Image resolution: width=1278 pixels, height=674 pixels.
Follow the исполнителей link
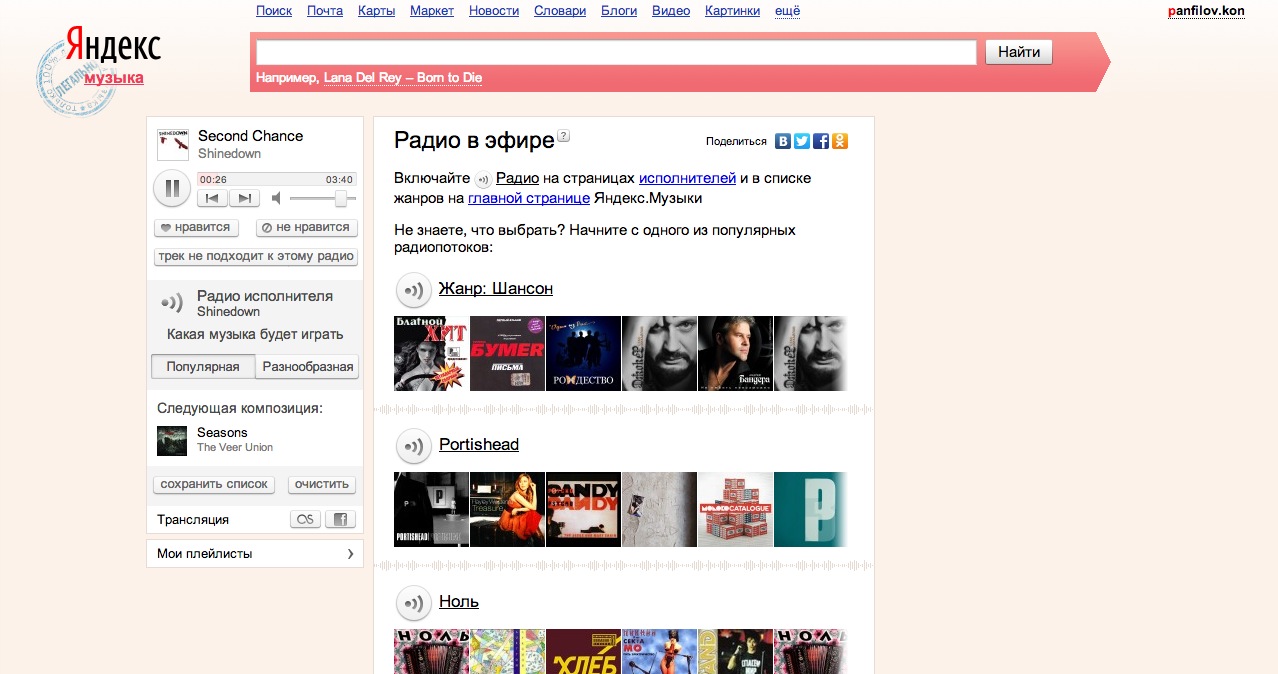pyautogui.click(x=687, y=178)
